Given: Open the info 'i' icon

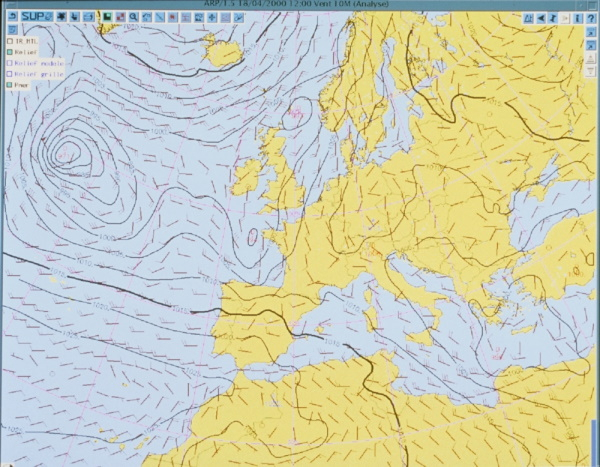Looking at the screenshot, I should (x=578, y=18).
